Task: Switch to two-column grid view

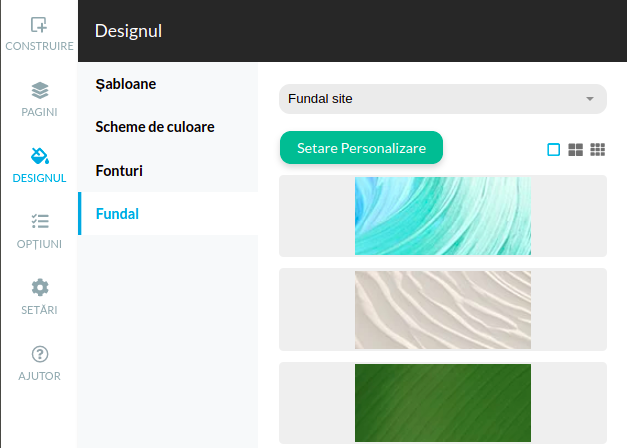Action: tap(576, 150)
